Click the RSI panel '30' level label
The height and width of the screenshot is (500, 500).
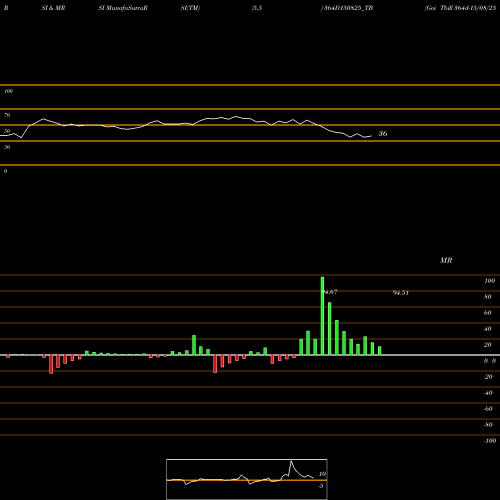click(7, 147)
